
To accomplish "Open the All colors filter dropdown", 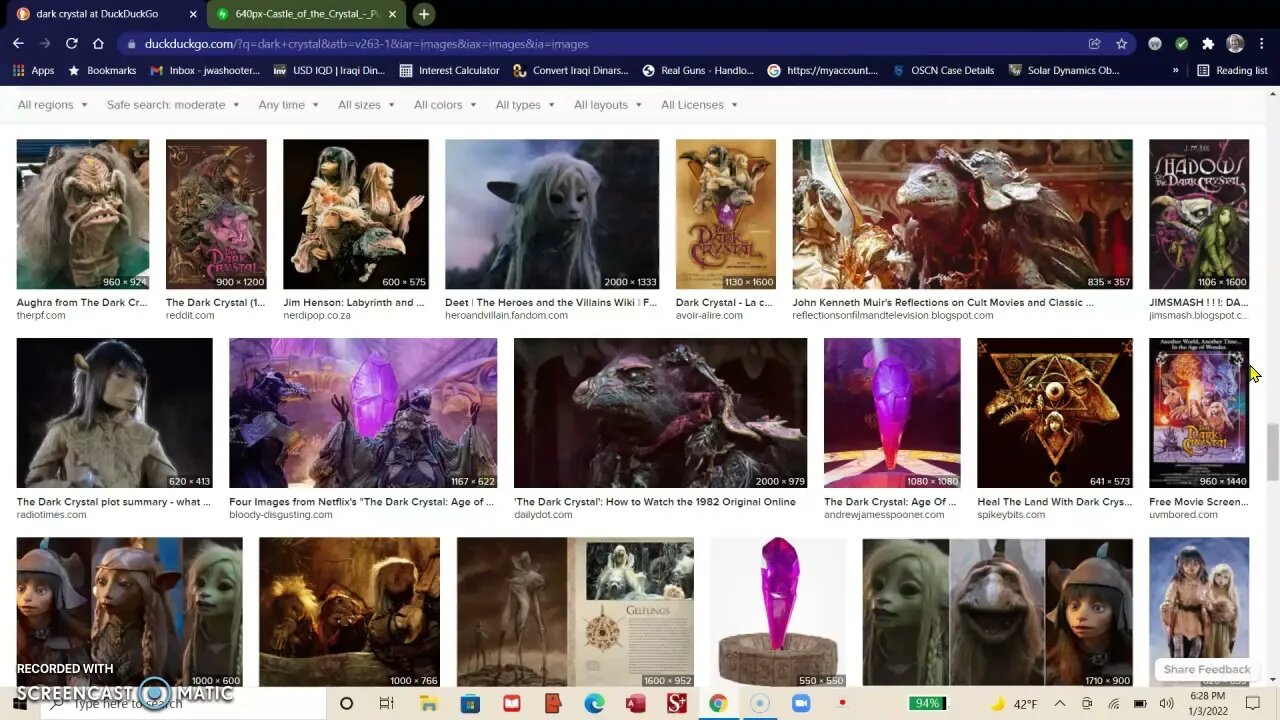I will click(x=445, y=105).
